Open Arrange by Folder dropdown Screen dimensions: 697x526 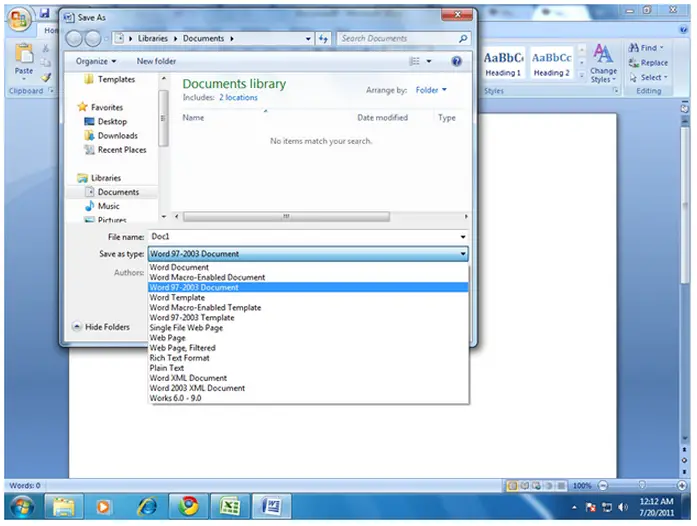point(431,90)
